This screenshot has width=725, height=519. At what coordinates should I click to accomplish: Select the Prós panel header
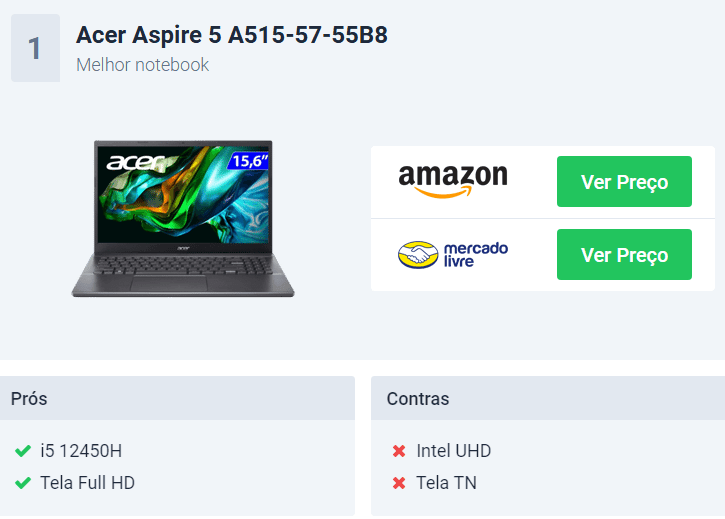[178, 398]
